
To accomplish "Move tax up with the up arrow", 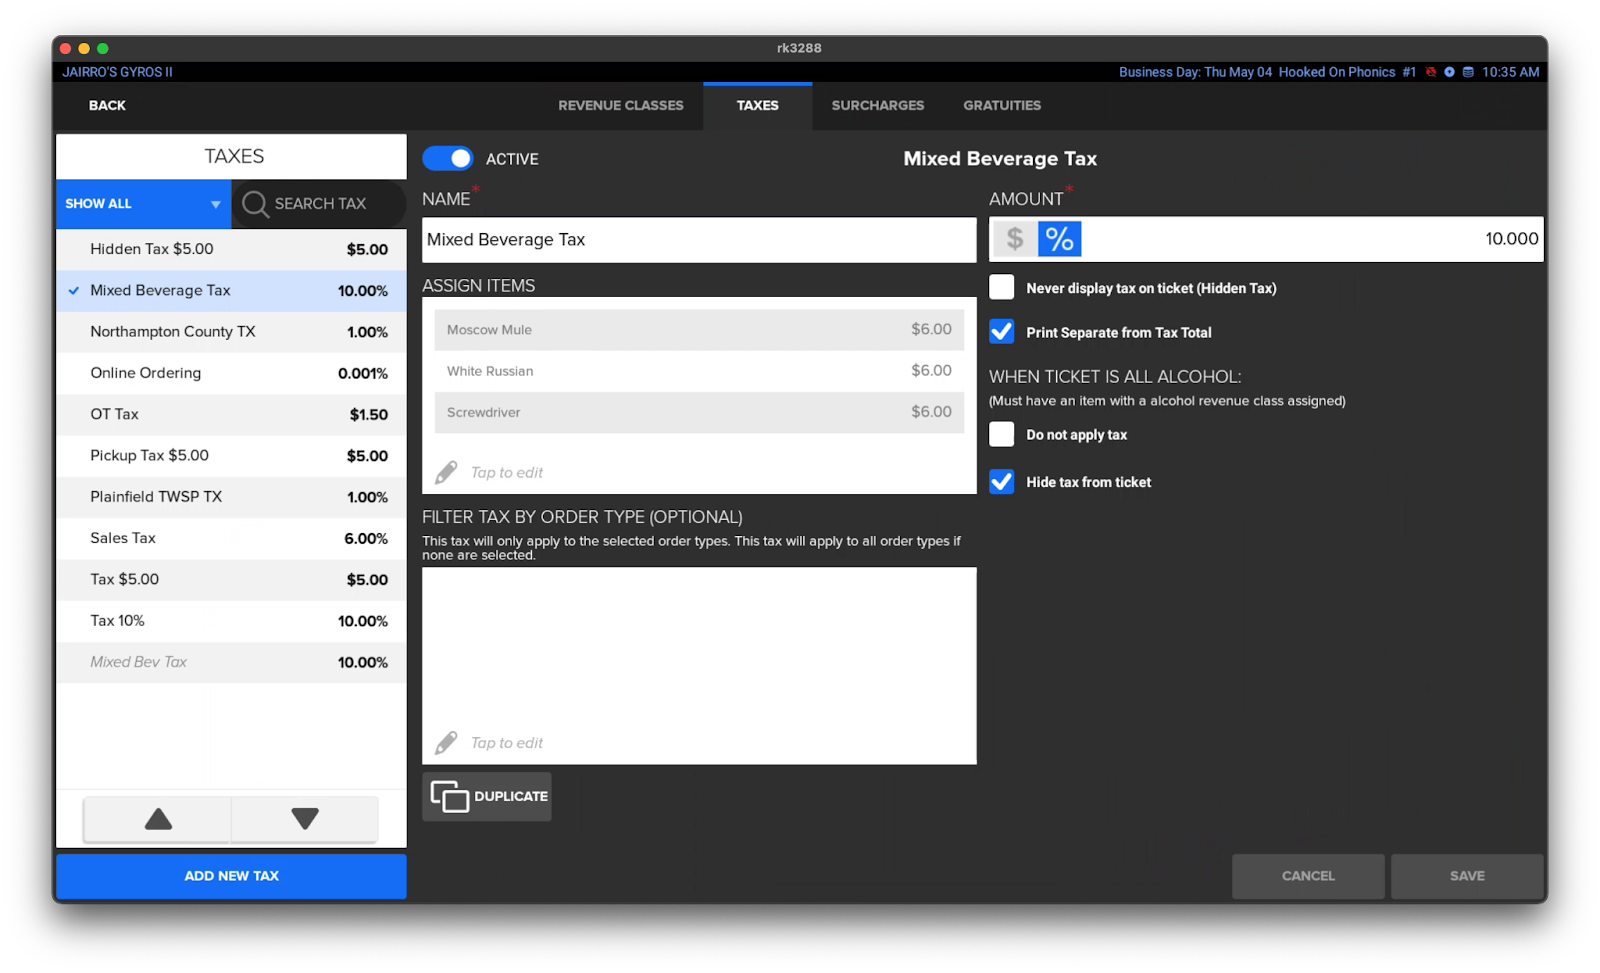I will point(158,819).
